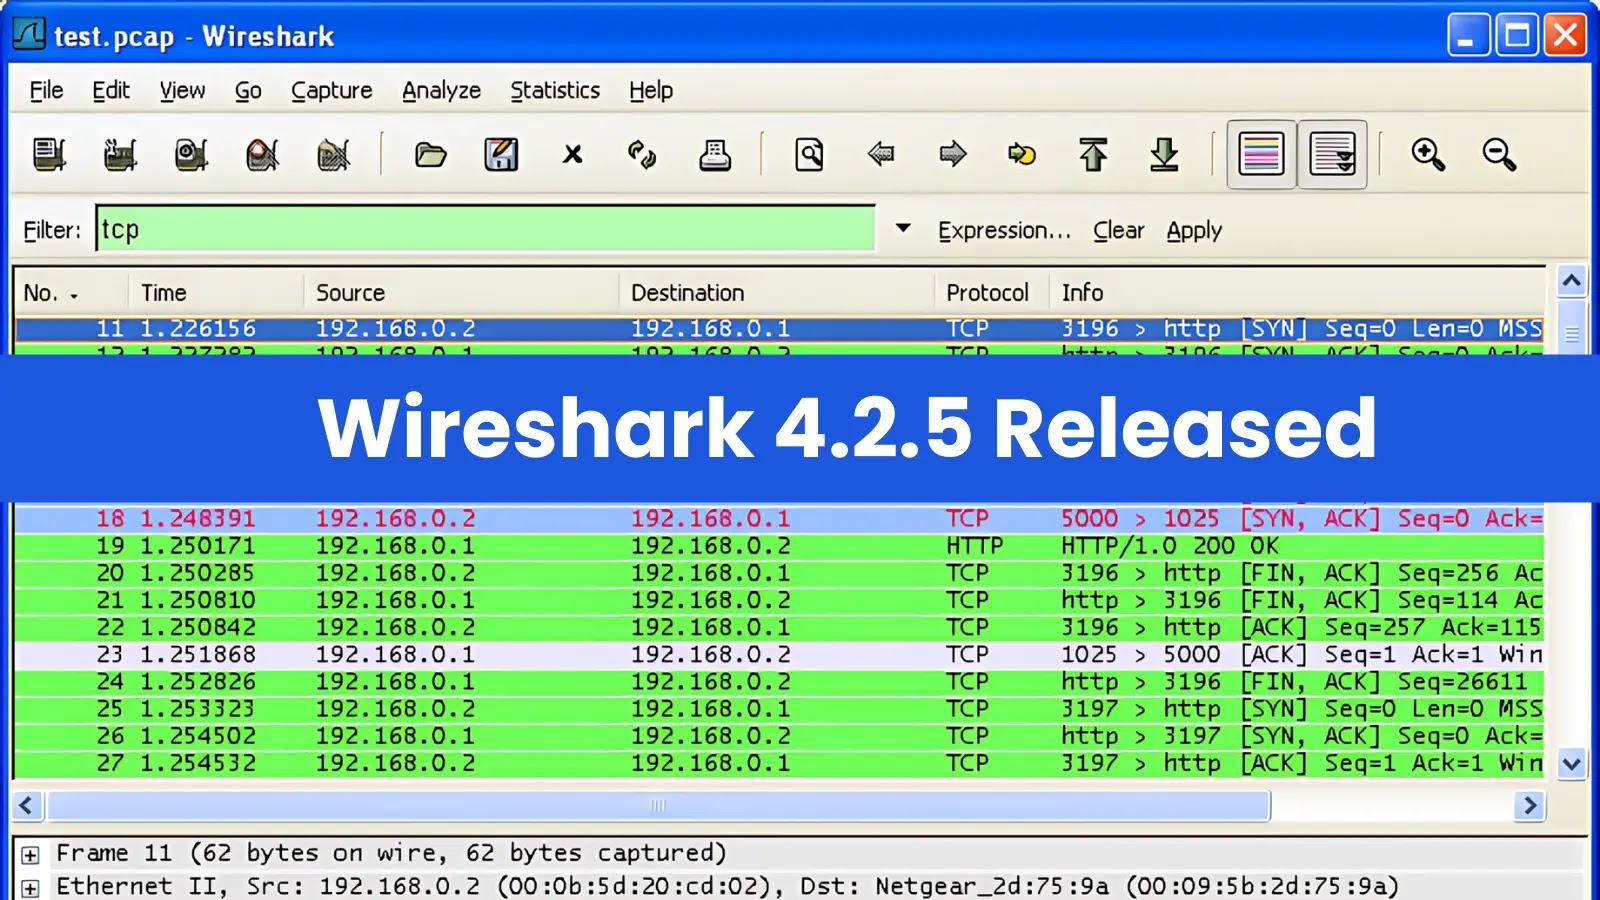The image size is (1600, 900).
Task: Stop the running capture icon
Action: pos(262,155)
